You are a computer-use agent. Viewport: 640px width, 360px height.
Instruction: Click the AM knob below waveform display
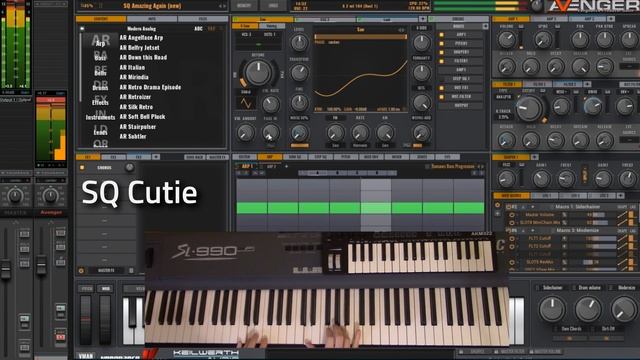pos(385,133)
